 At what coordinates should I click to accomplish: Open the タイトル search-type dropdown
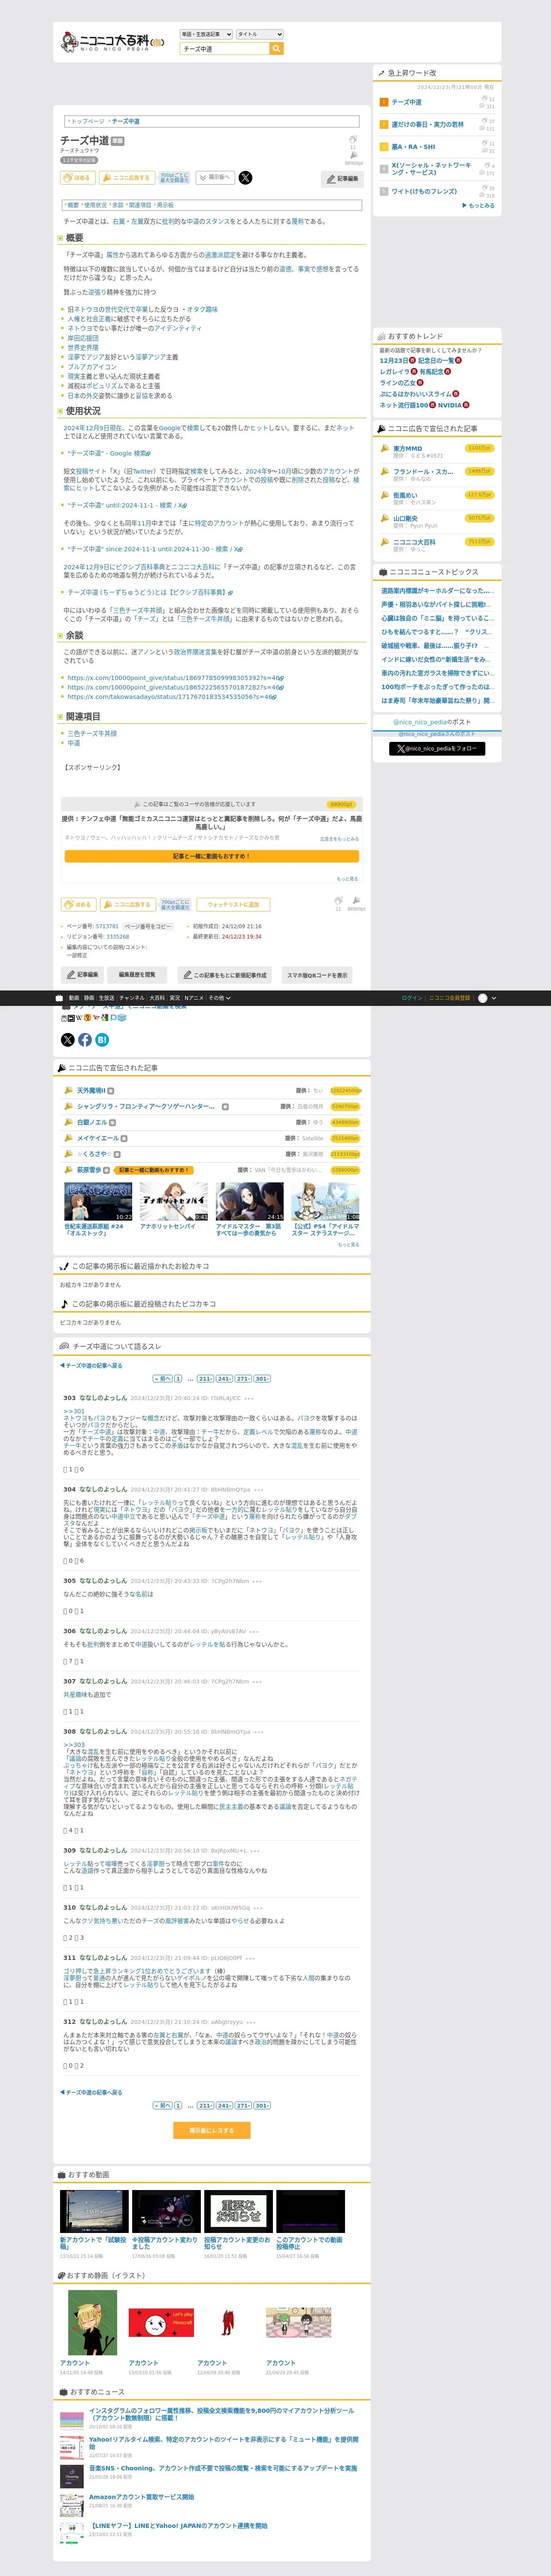coord(260,34)
